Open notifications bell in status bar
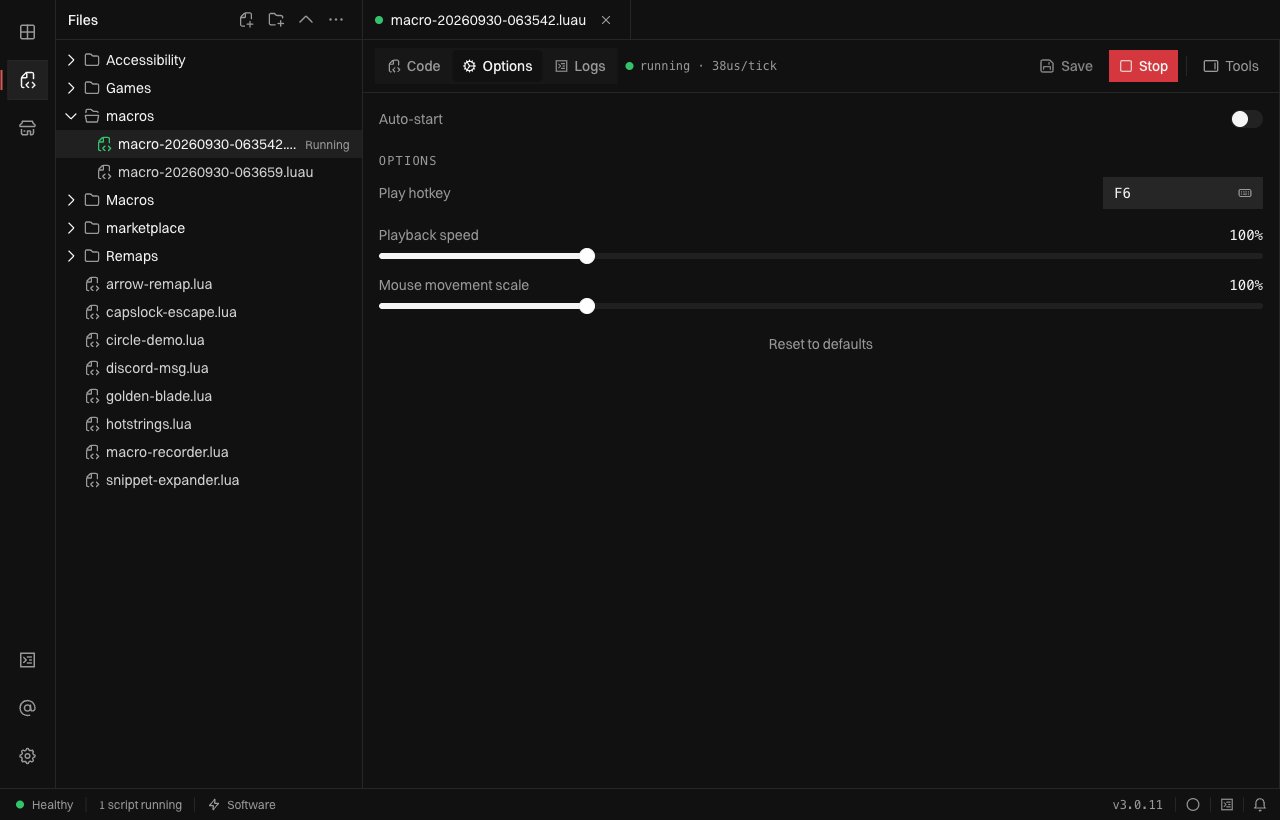 (x=1260, y=805)
